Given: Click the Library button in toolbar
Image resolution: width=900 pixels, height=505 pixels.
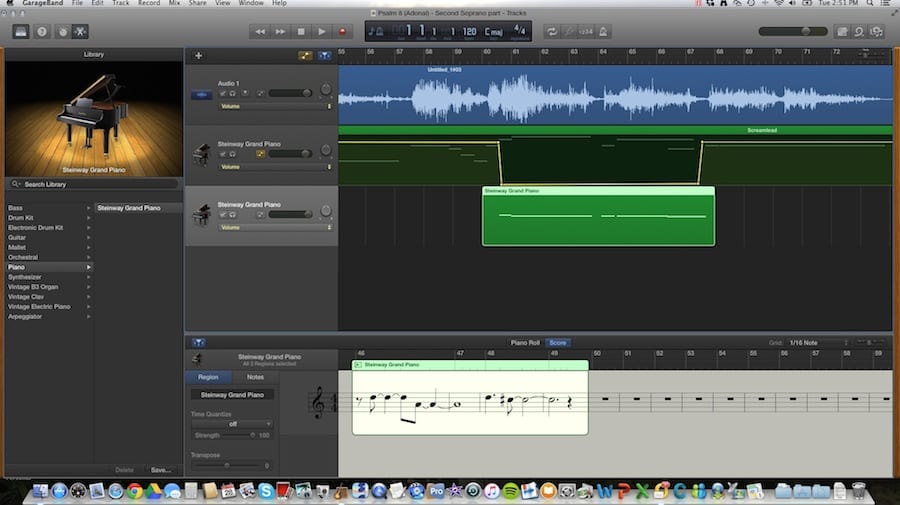Looking at the screenshot, I should [x=22, y=32].
